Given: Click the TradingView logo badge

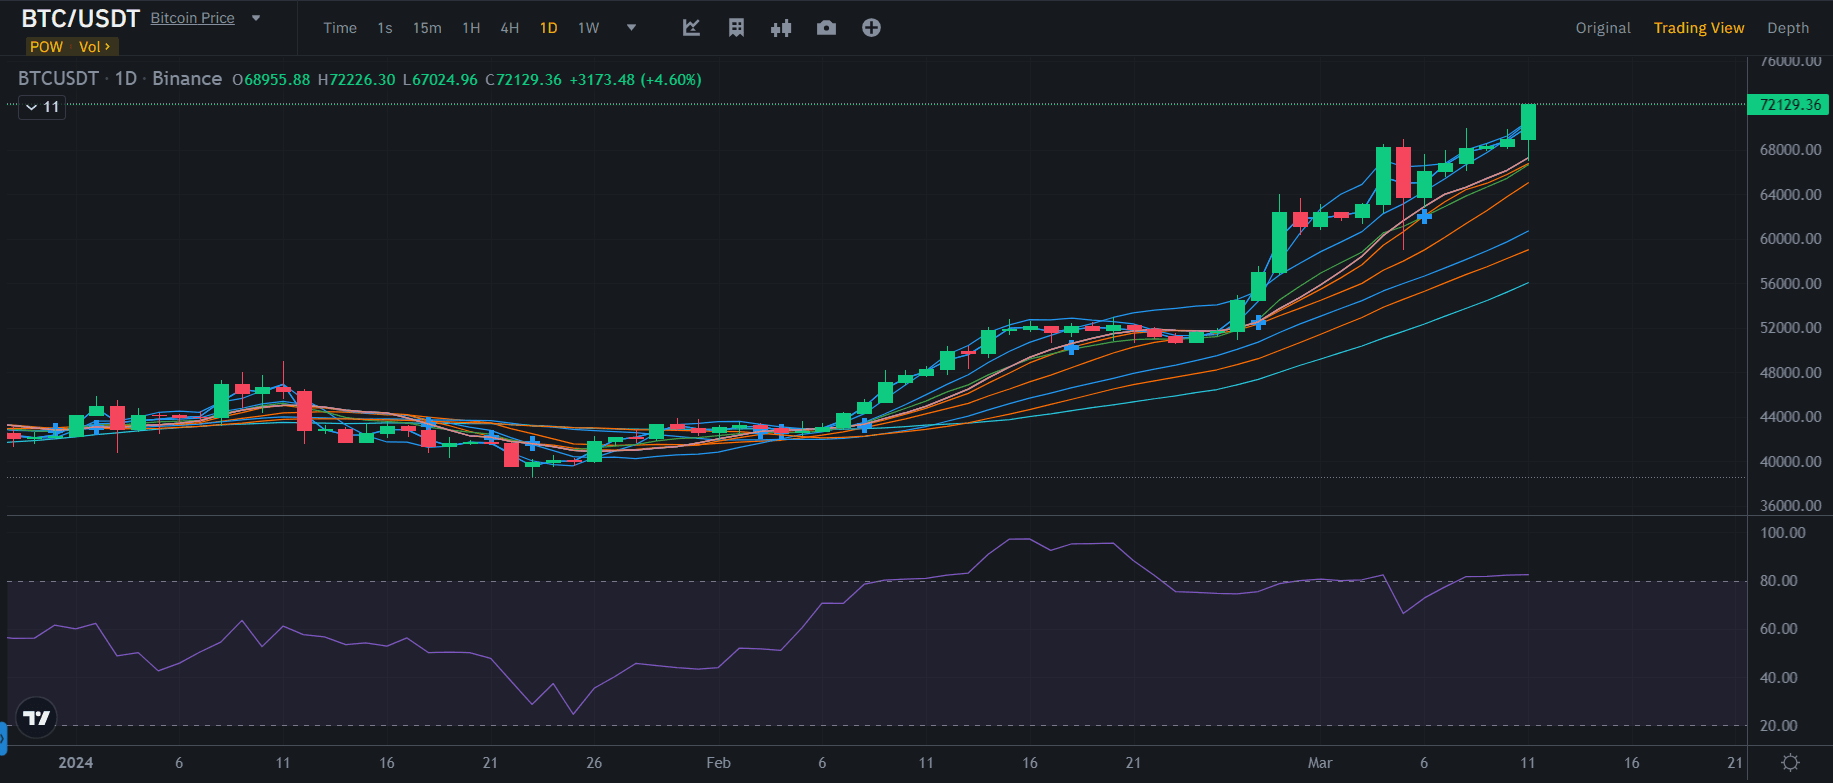Looking at the screenshot, I should tap(37, 717).
